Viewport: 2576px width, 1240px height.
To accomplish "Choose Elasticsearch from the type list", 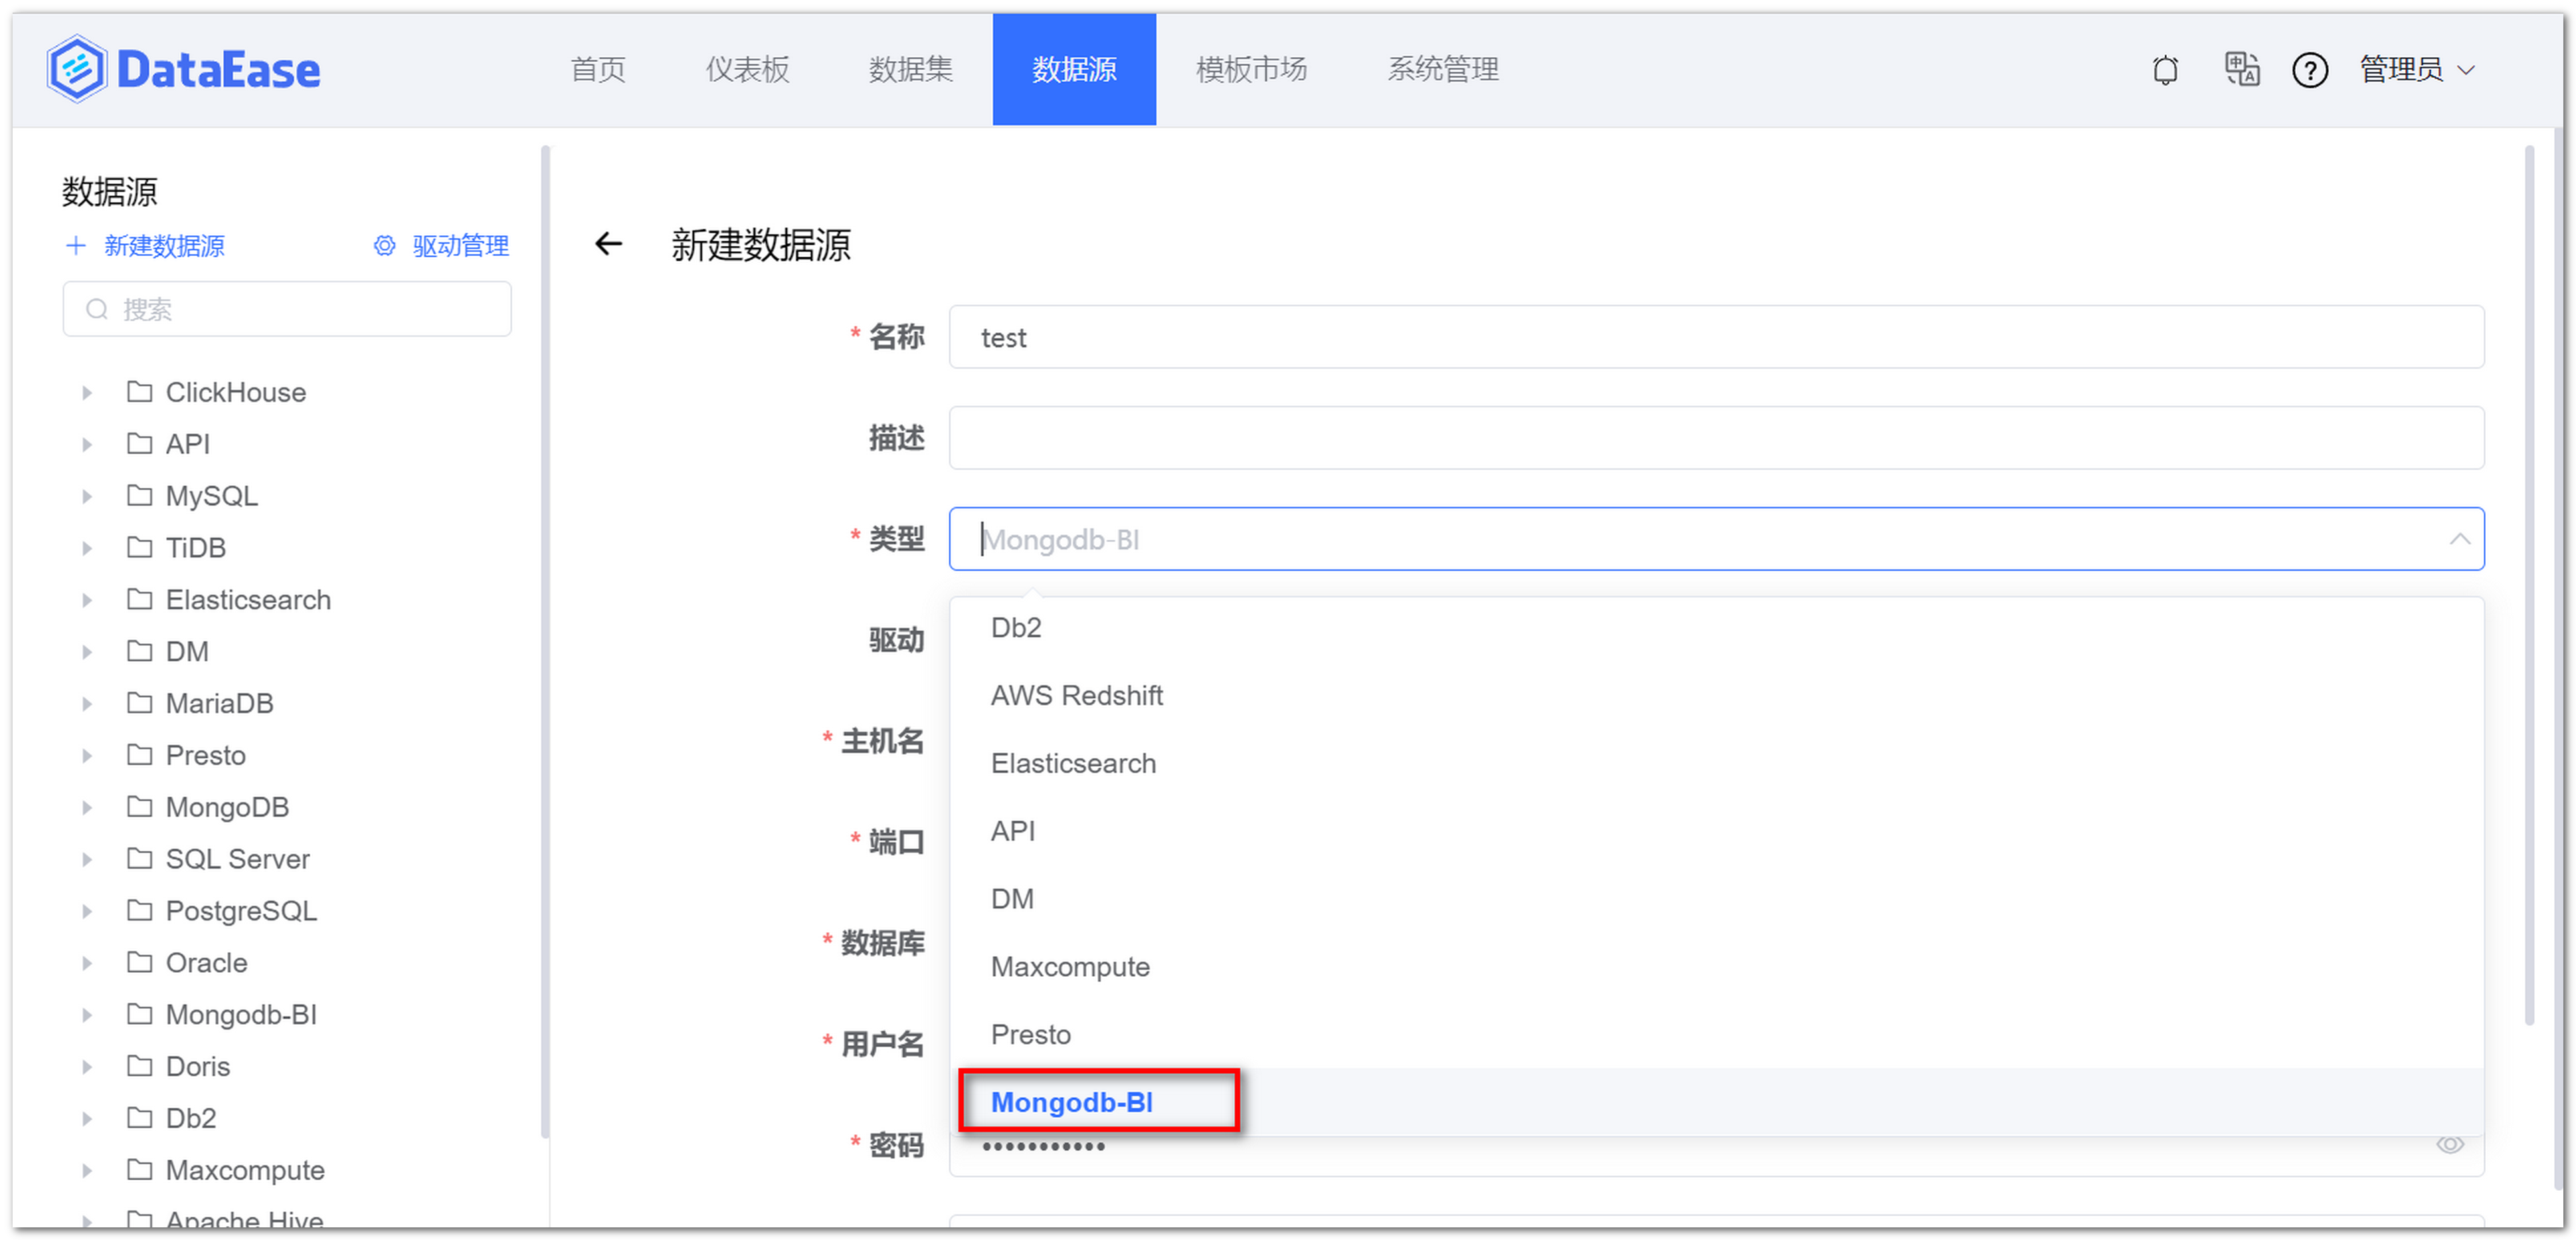I will pyautogui.click(x=1716, y=763).
